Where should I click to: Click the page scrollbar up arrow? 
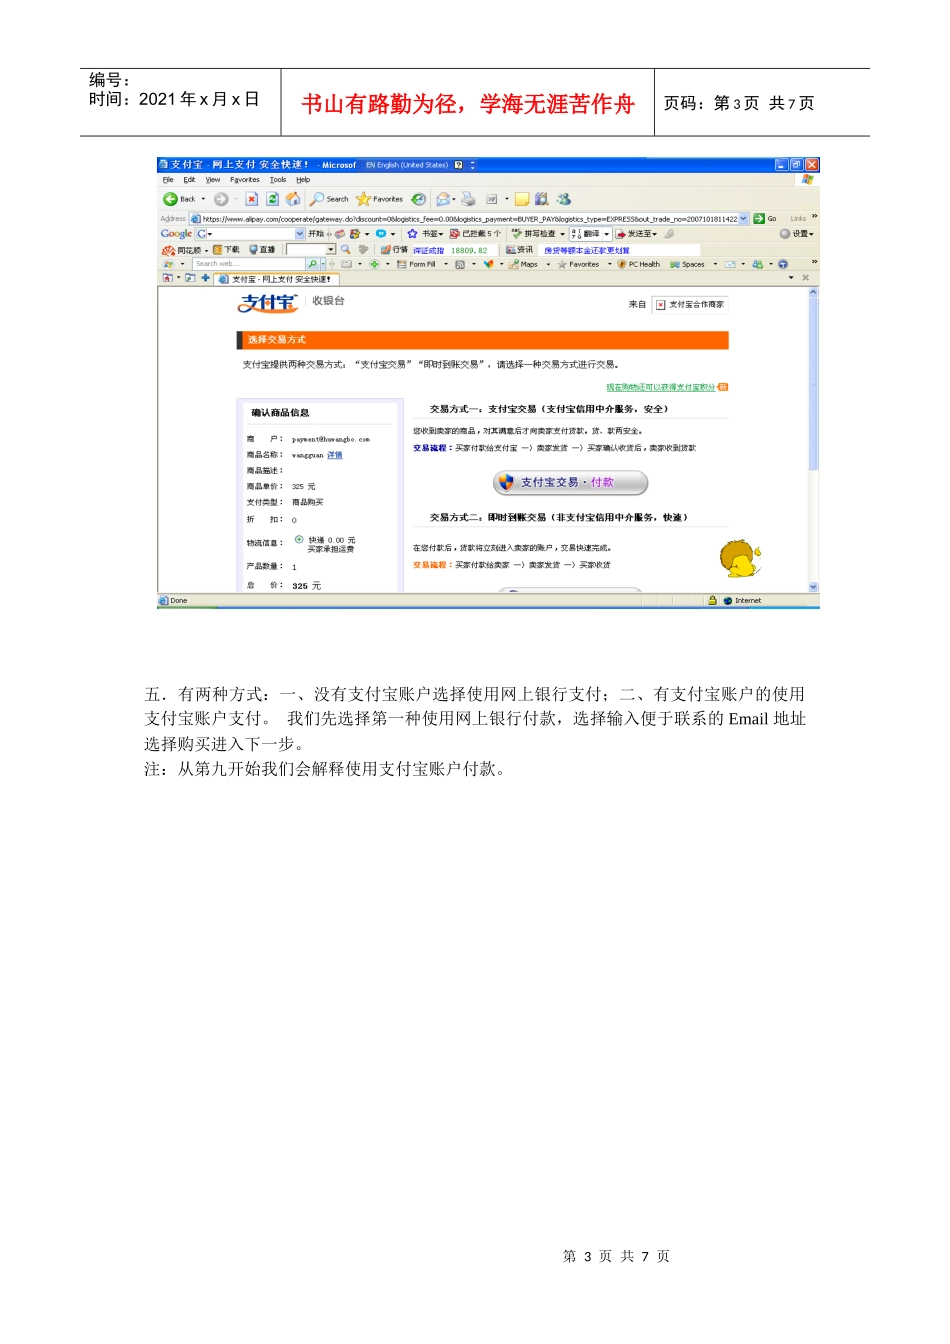pyautogui.click(x=813, y=292)
